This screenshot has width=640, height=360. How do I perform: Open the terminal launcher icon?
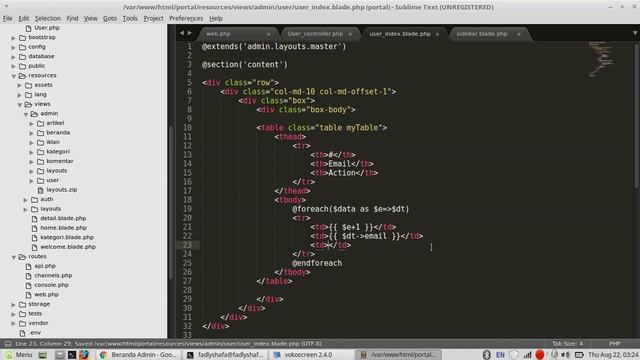tap(72, 355)
